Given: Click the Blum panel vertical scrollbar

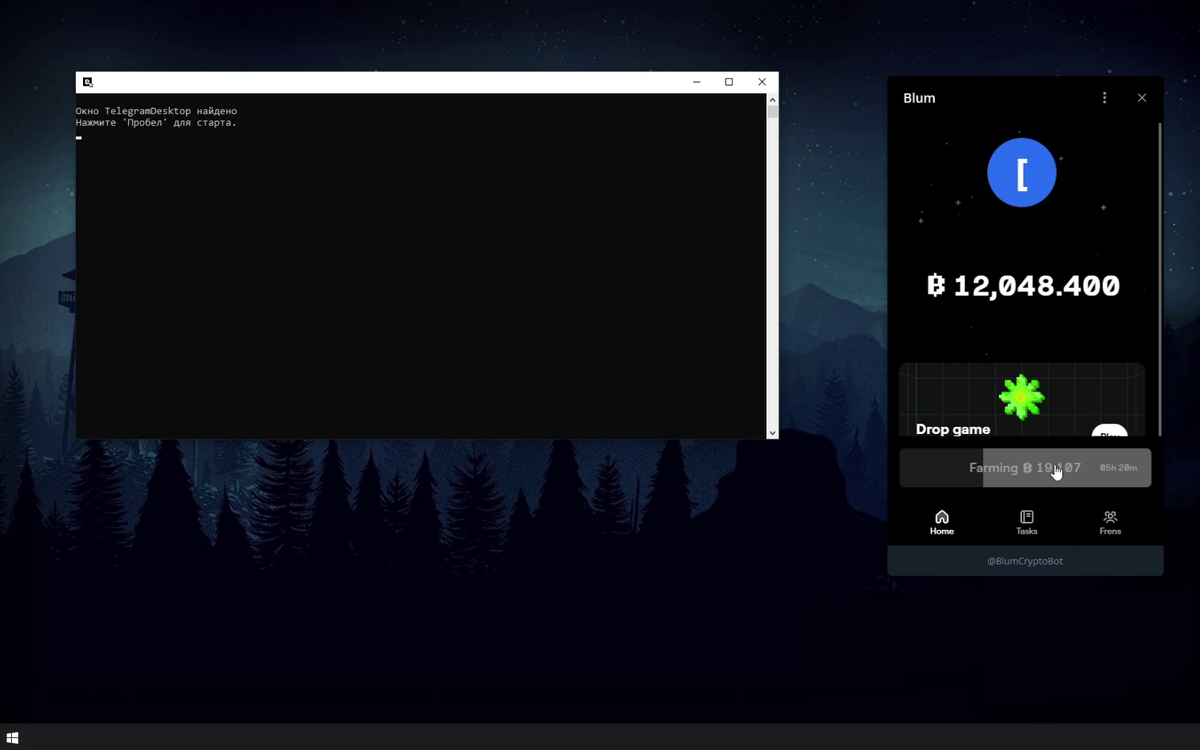Looking at the screenshot, I should coord(1160,279).
